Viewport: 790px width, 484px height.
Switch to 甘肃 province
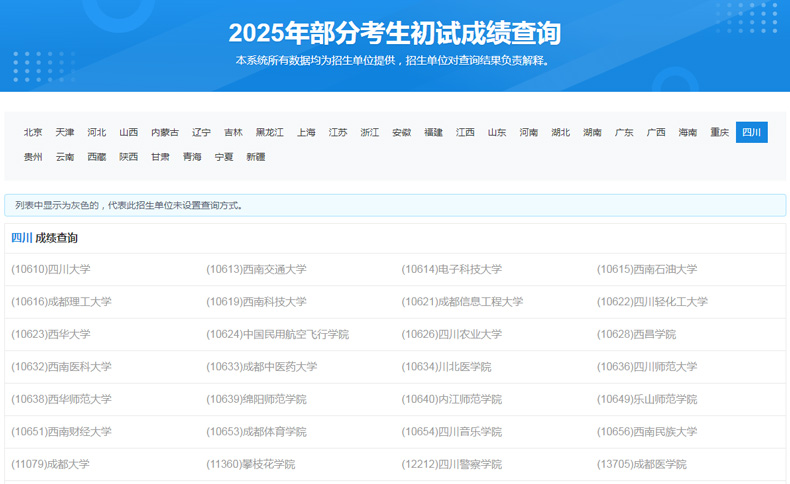tap(160, 157)
